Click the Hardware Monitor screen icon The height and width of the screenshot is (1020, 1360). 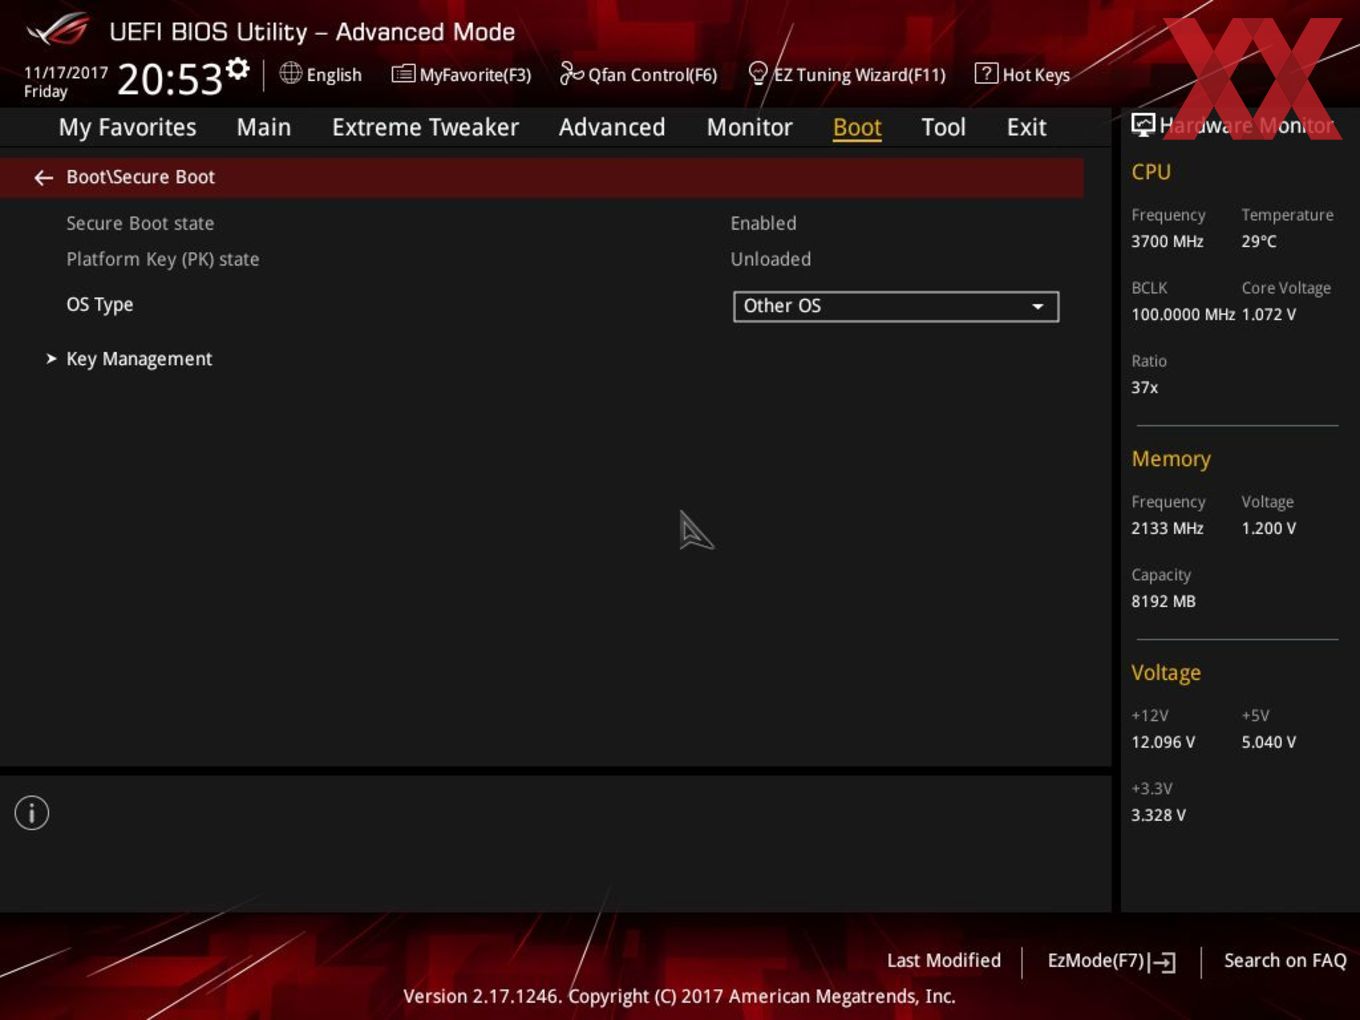(x=1143, y=124)
